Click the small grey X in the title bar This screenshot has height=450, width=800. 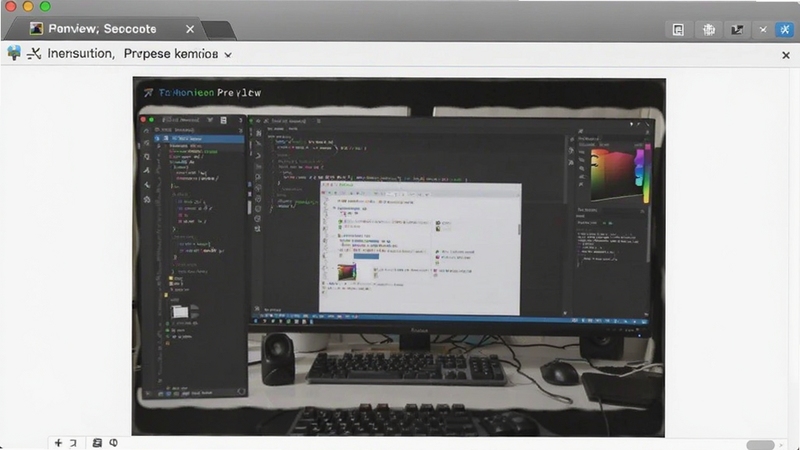coord(763,30)
